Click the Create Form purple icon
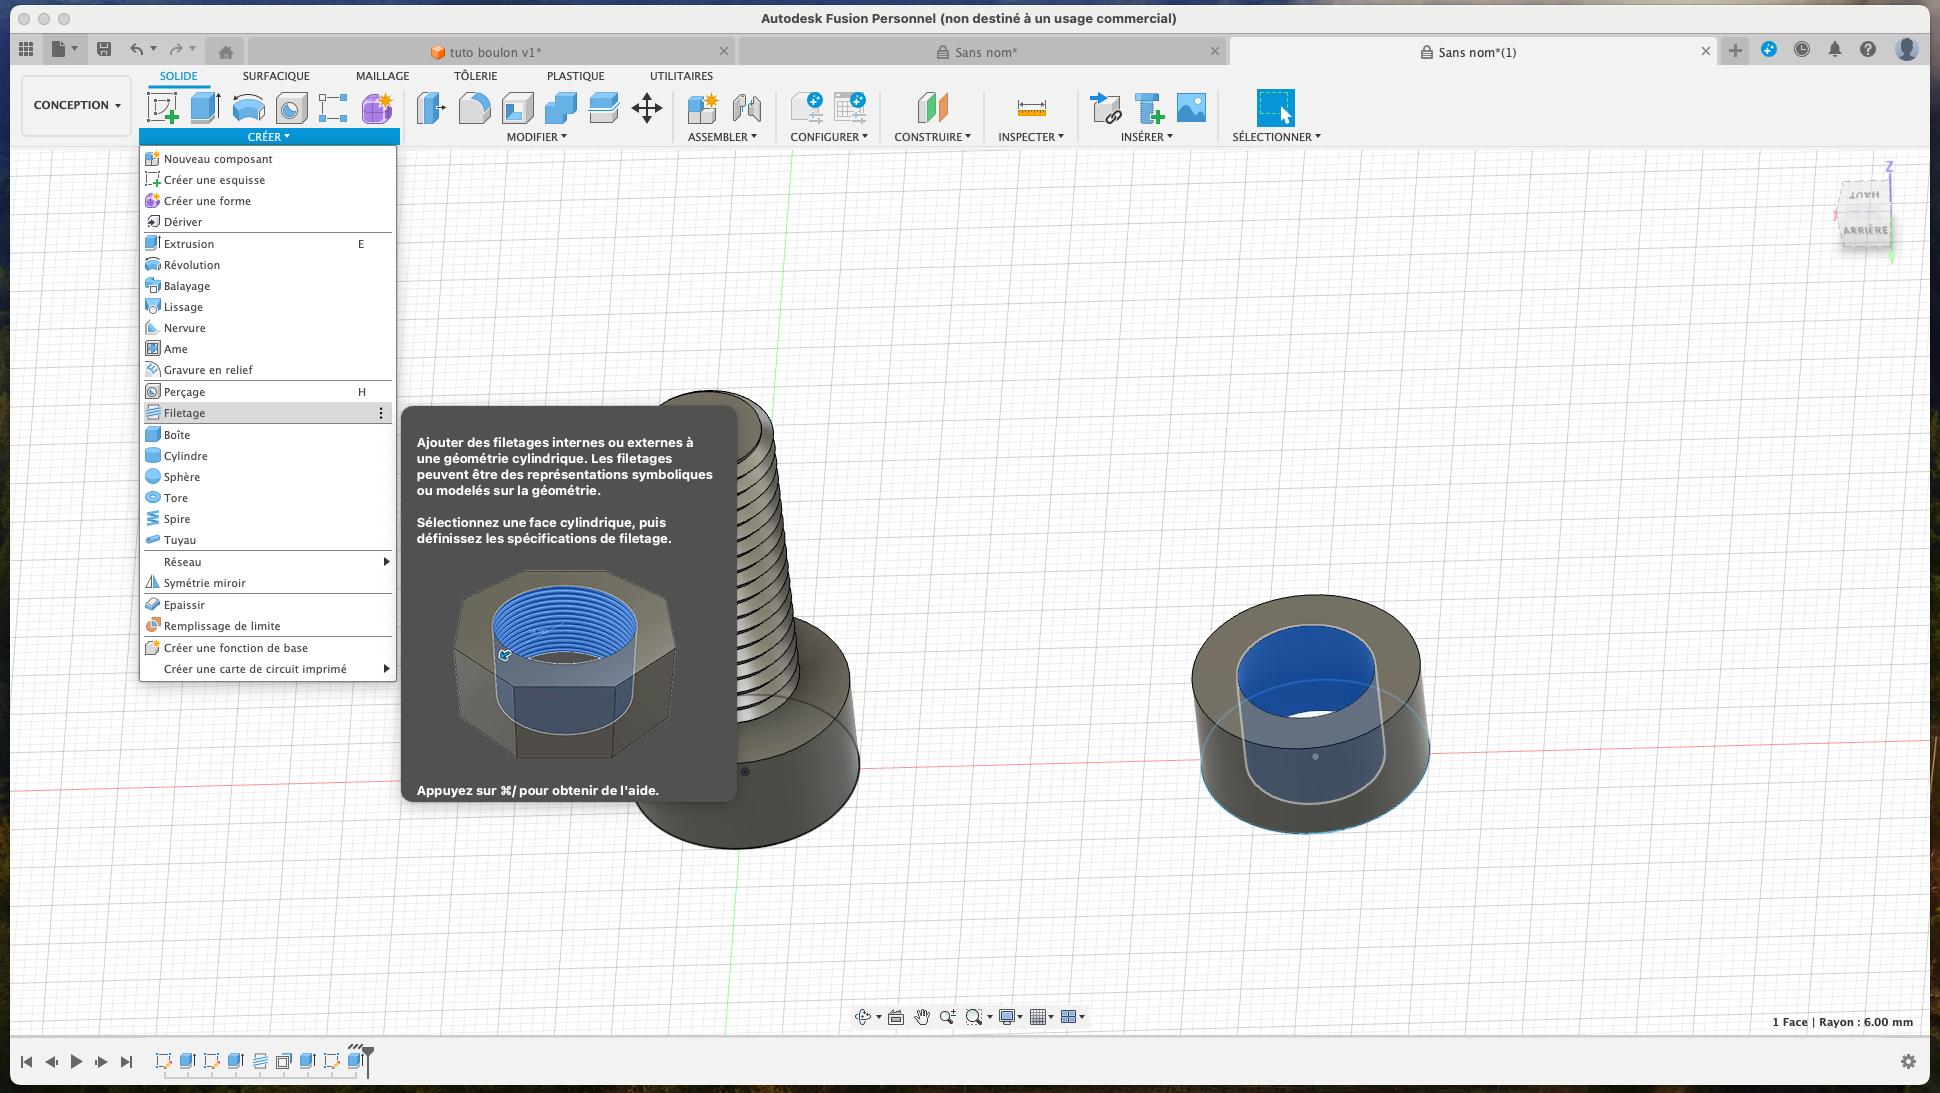 click(377, 108)
